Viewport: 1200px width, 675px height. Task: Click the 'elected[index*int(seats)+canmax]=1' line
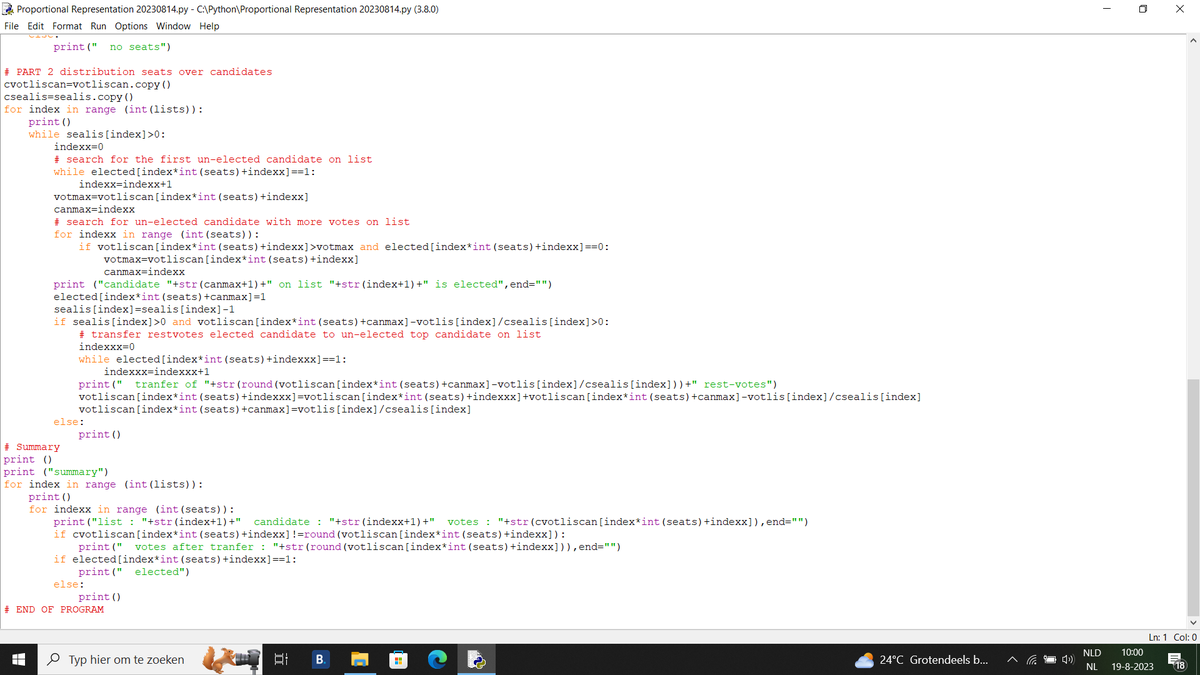(x=159, y=297)
